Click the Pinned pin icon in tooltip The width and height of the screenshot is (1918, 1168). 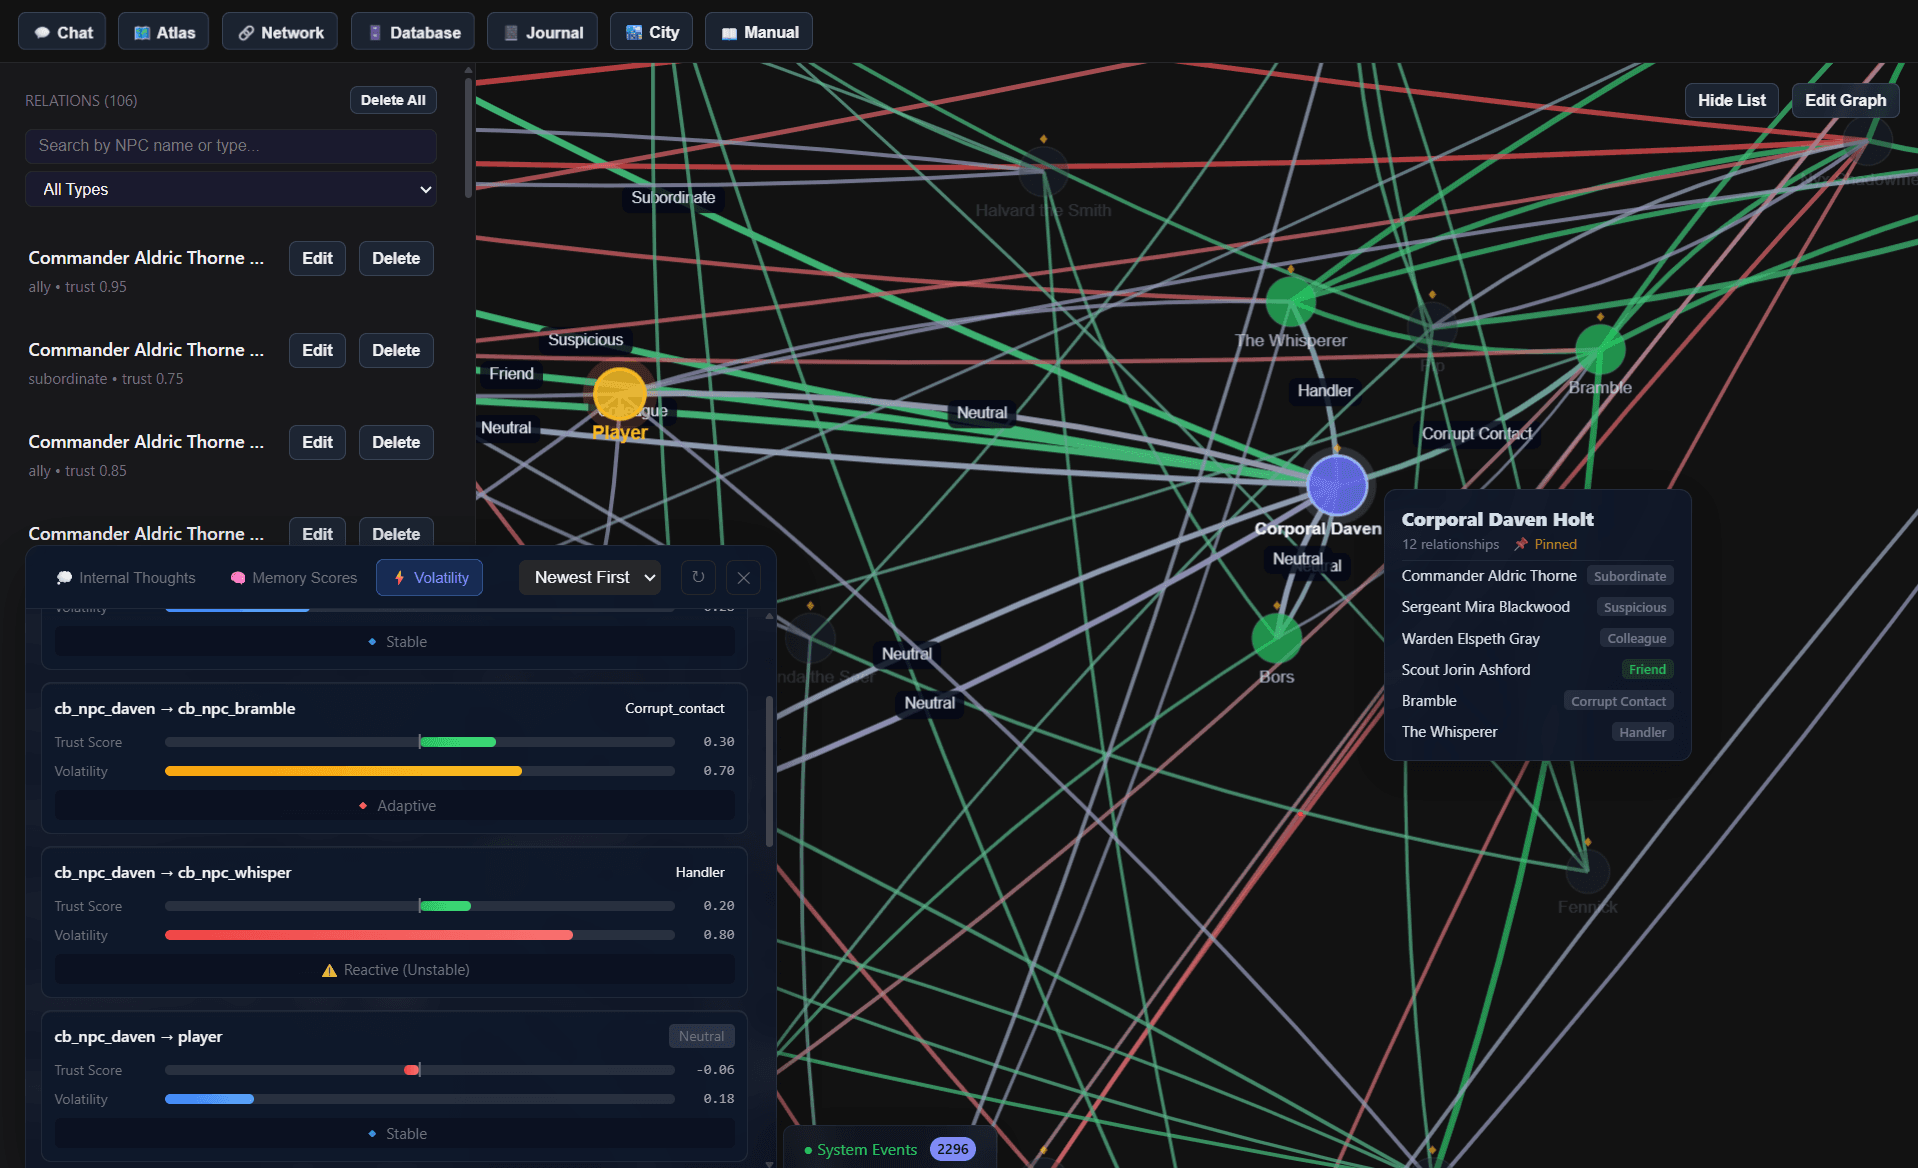[x=1521, y=544]
